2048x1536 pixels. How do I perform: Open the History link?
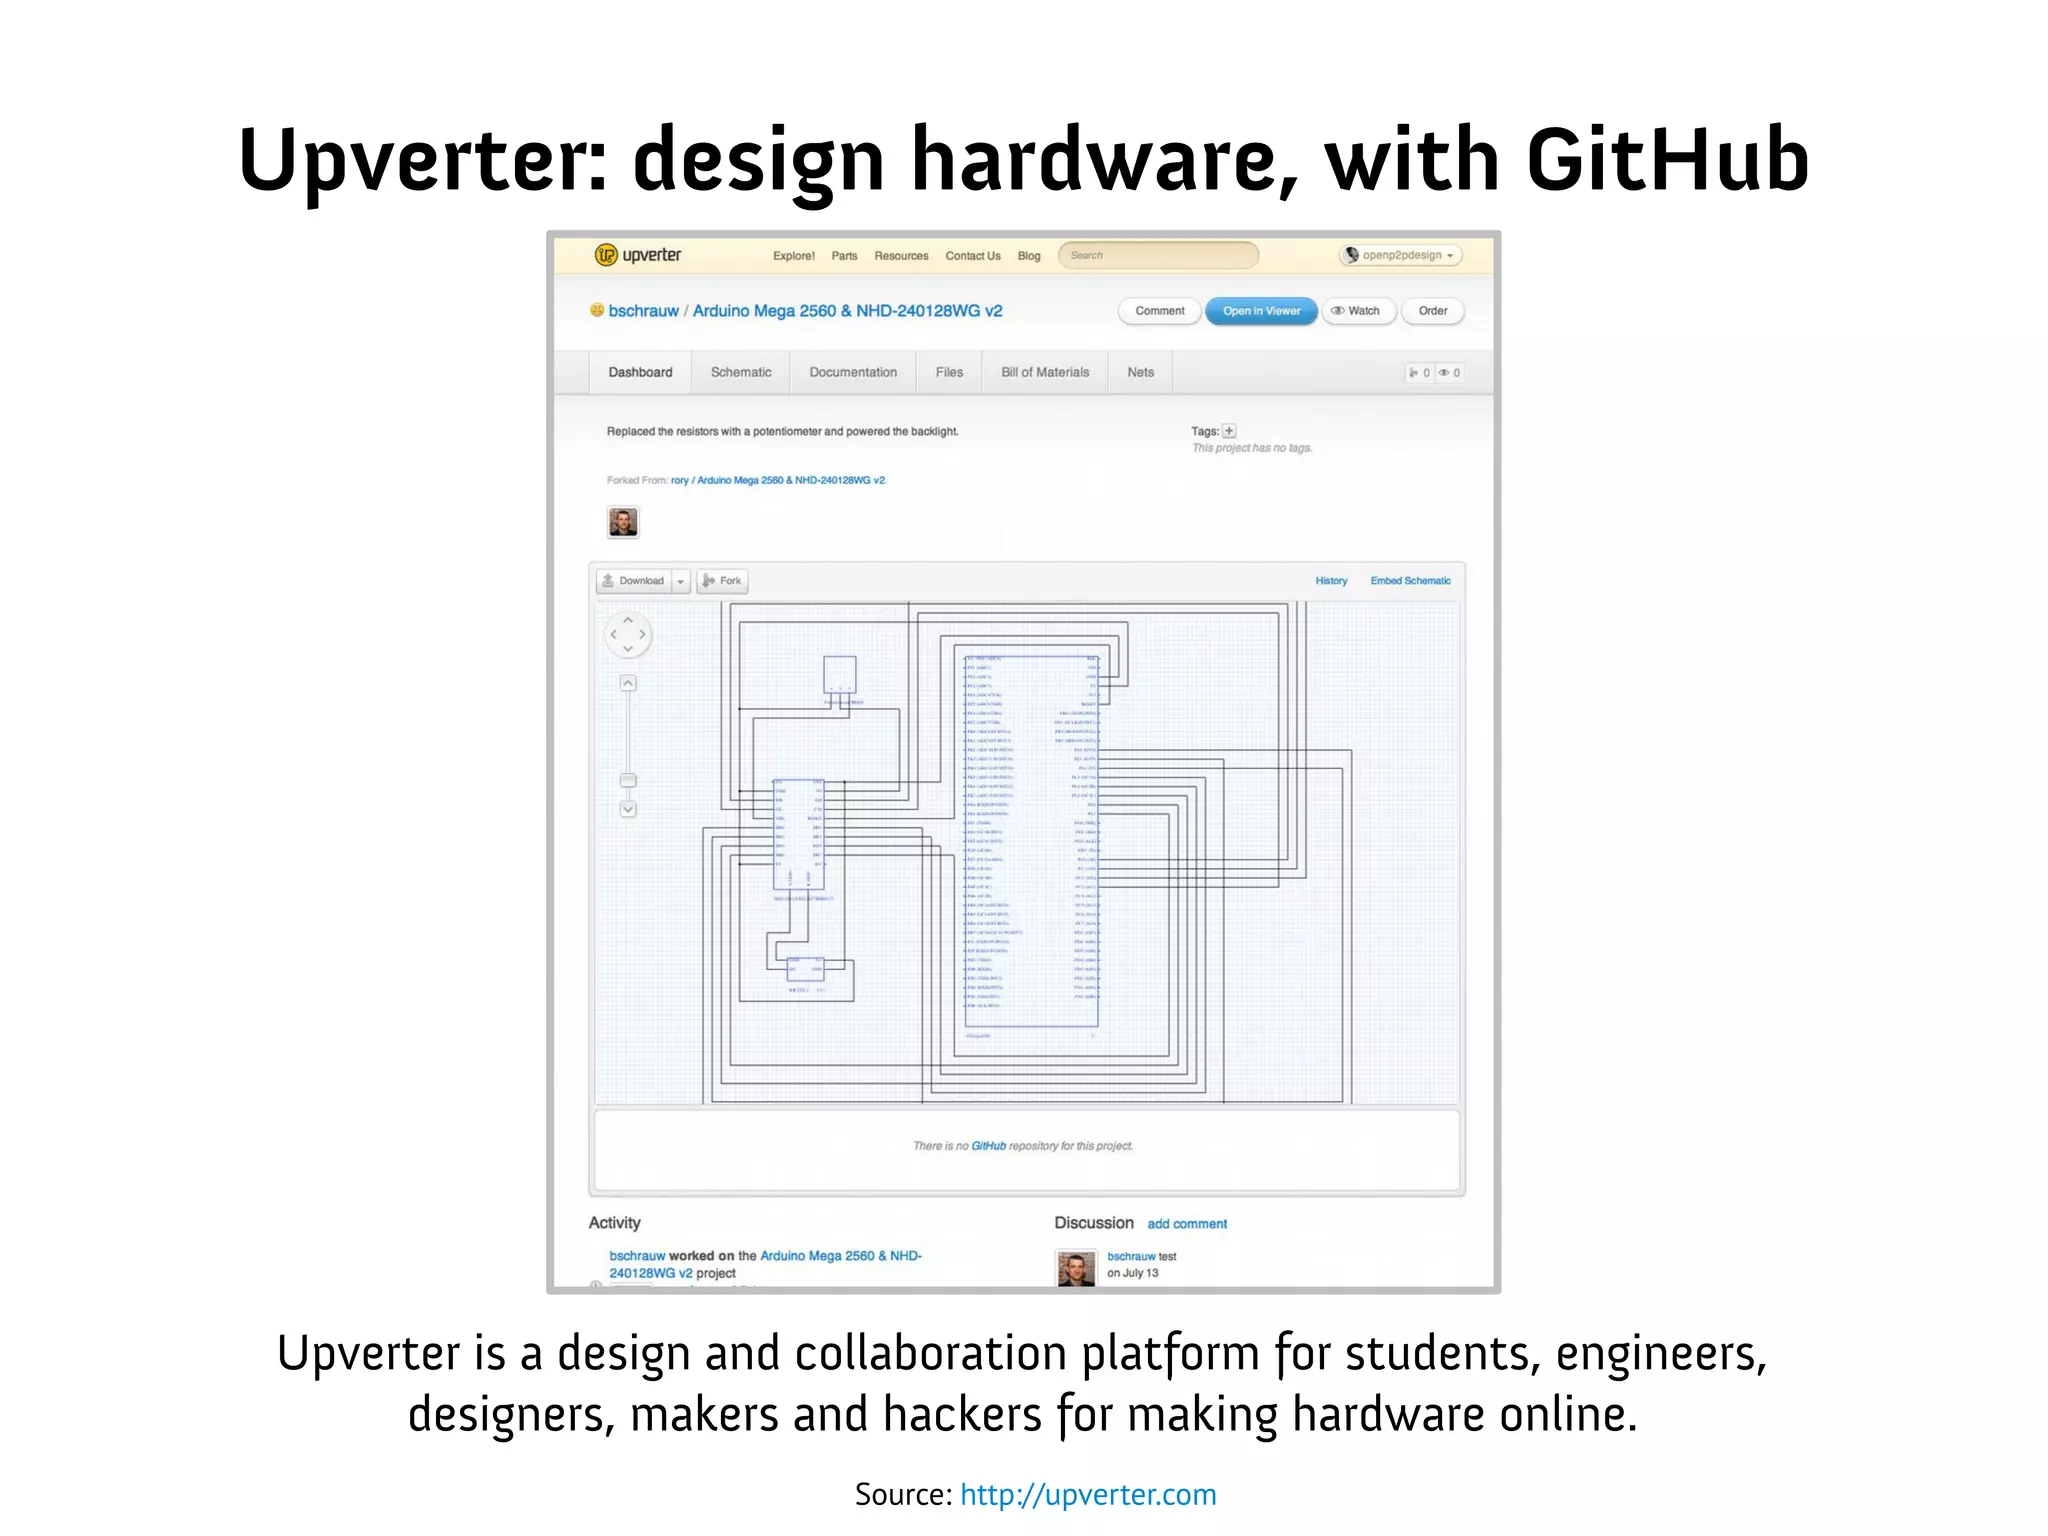tap(1331, 581)
